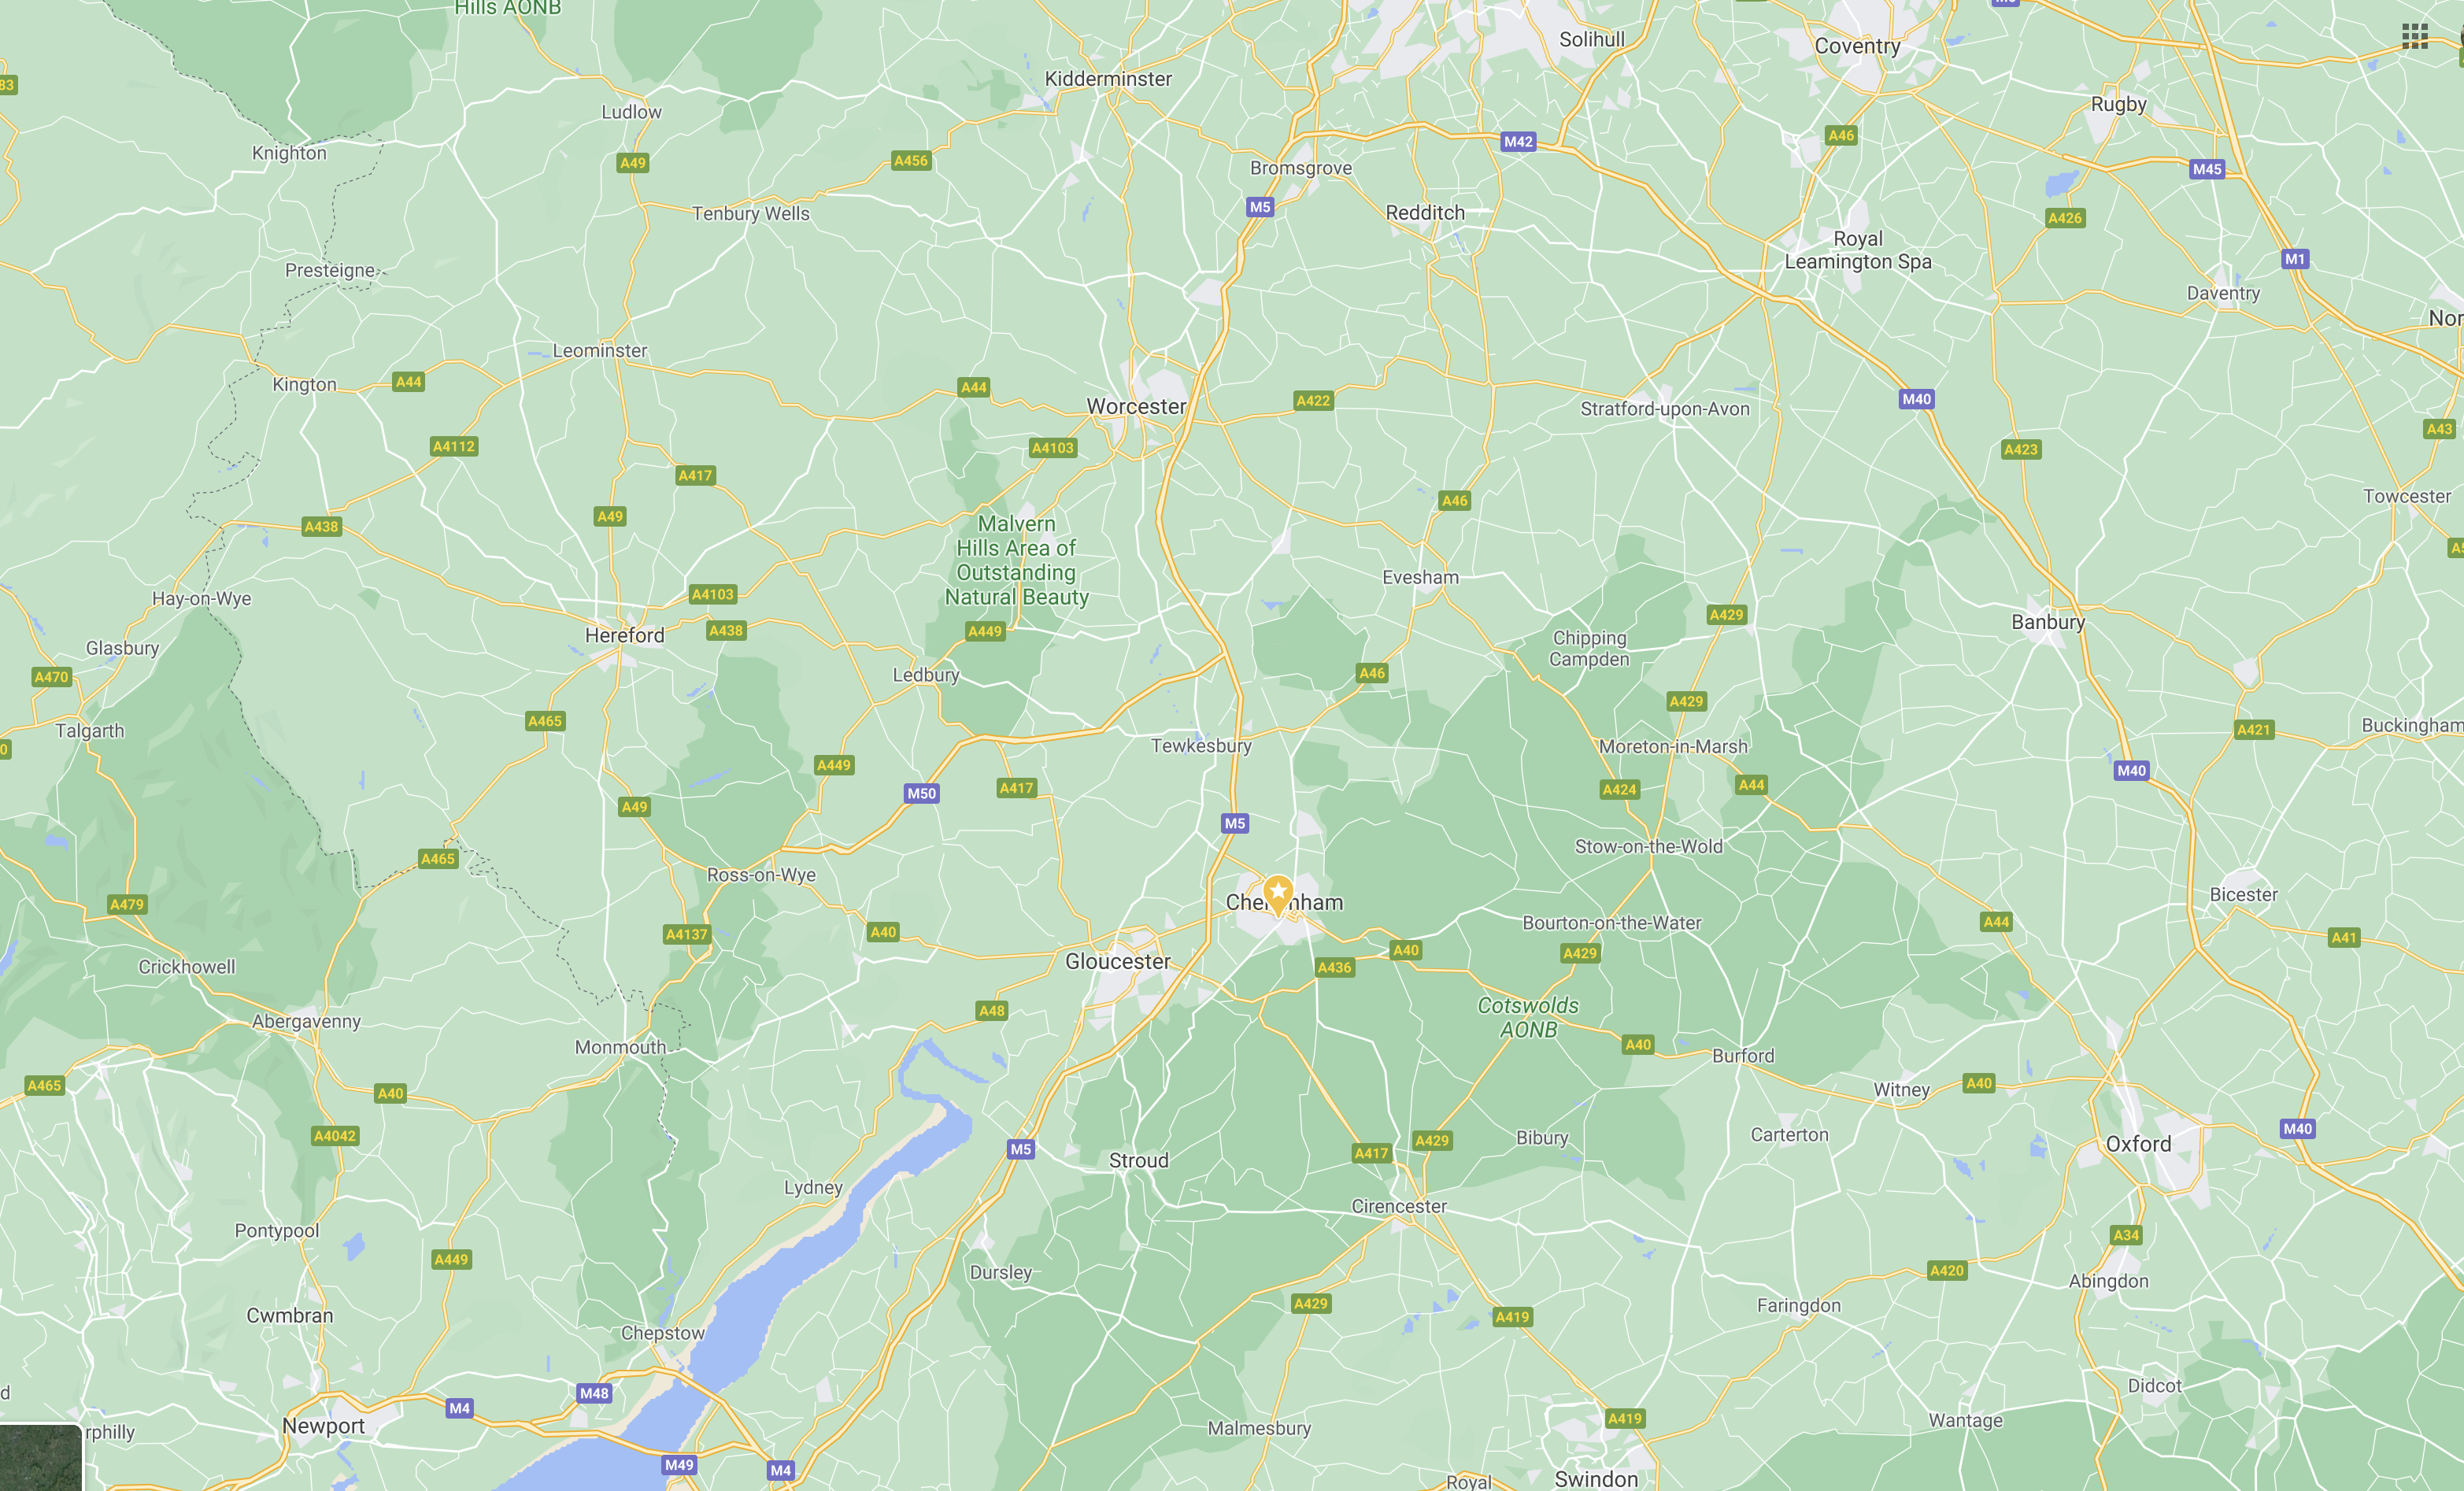The height and width of the screenshot is (1491, 2464).
Task: Click the Oxford city label
Action: pos(2138,1144)
